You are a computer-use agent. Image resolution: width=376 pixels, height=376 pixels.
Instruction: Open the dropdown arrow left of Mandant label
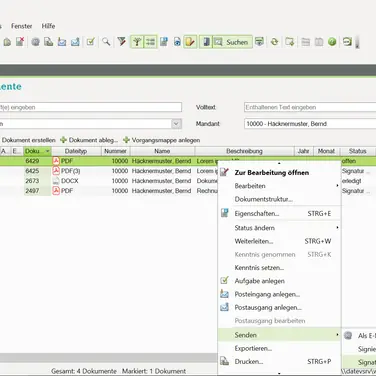tap(176, 124)
